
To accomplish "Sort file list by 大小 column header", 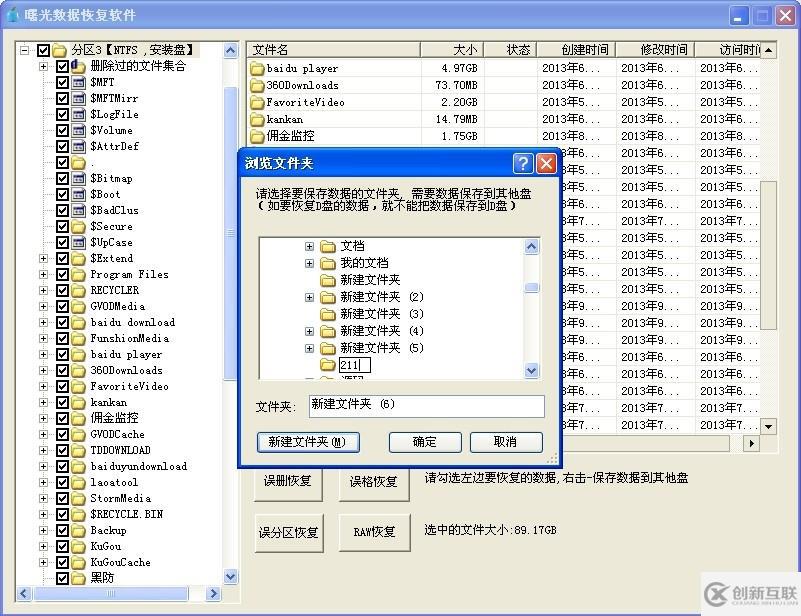I will [452, 49].
